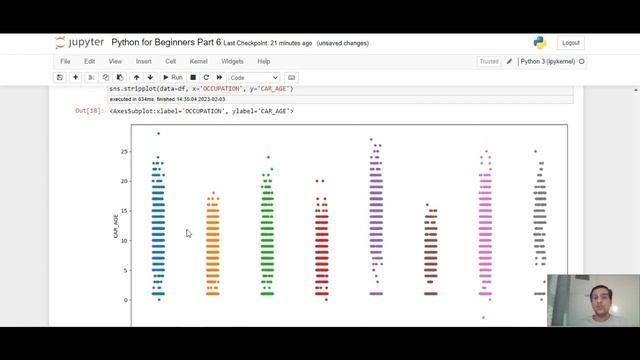This screenshot has width=640, height=360.
Task: Open the Help menu
Action: [x=264, y=62]
